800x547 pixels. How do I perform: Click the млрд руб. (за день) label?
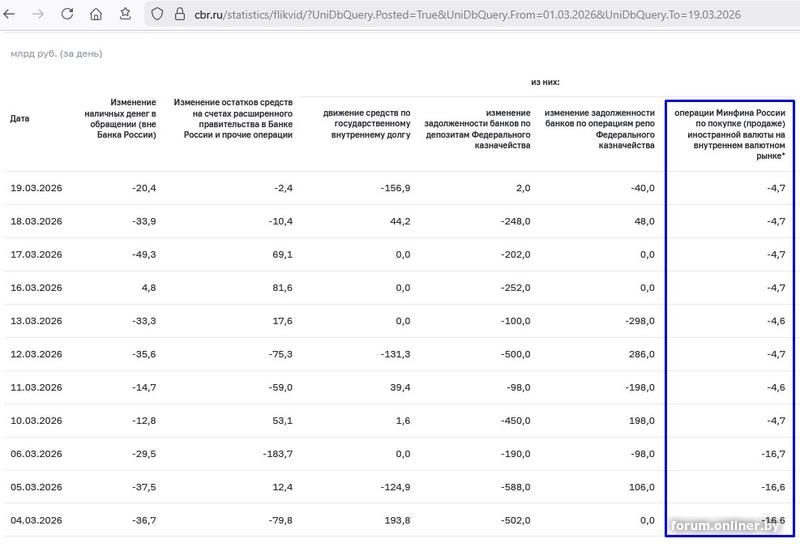click(x=56, y=54)
